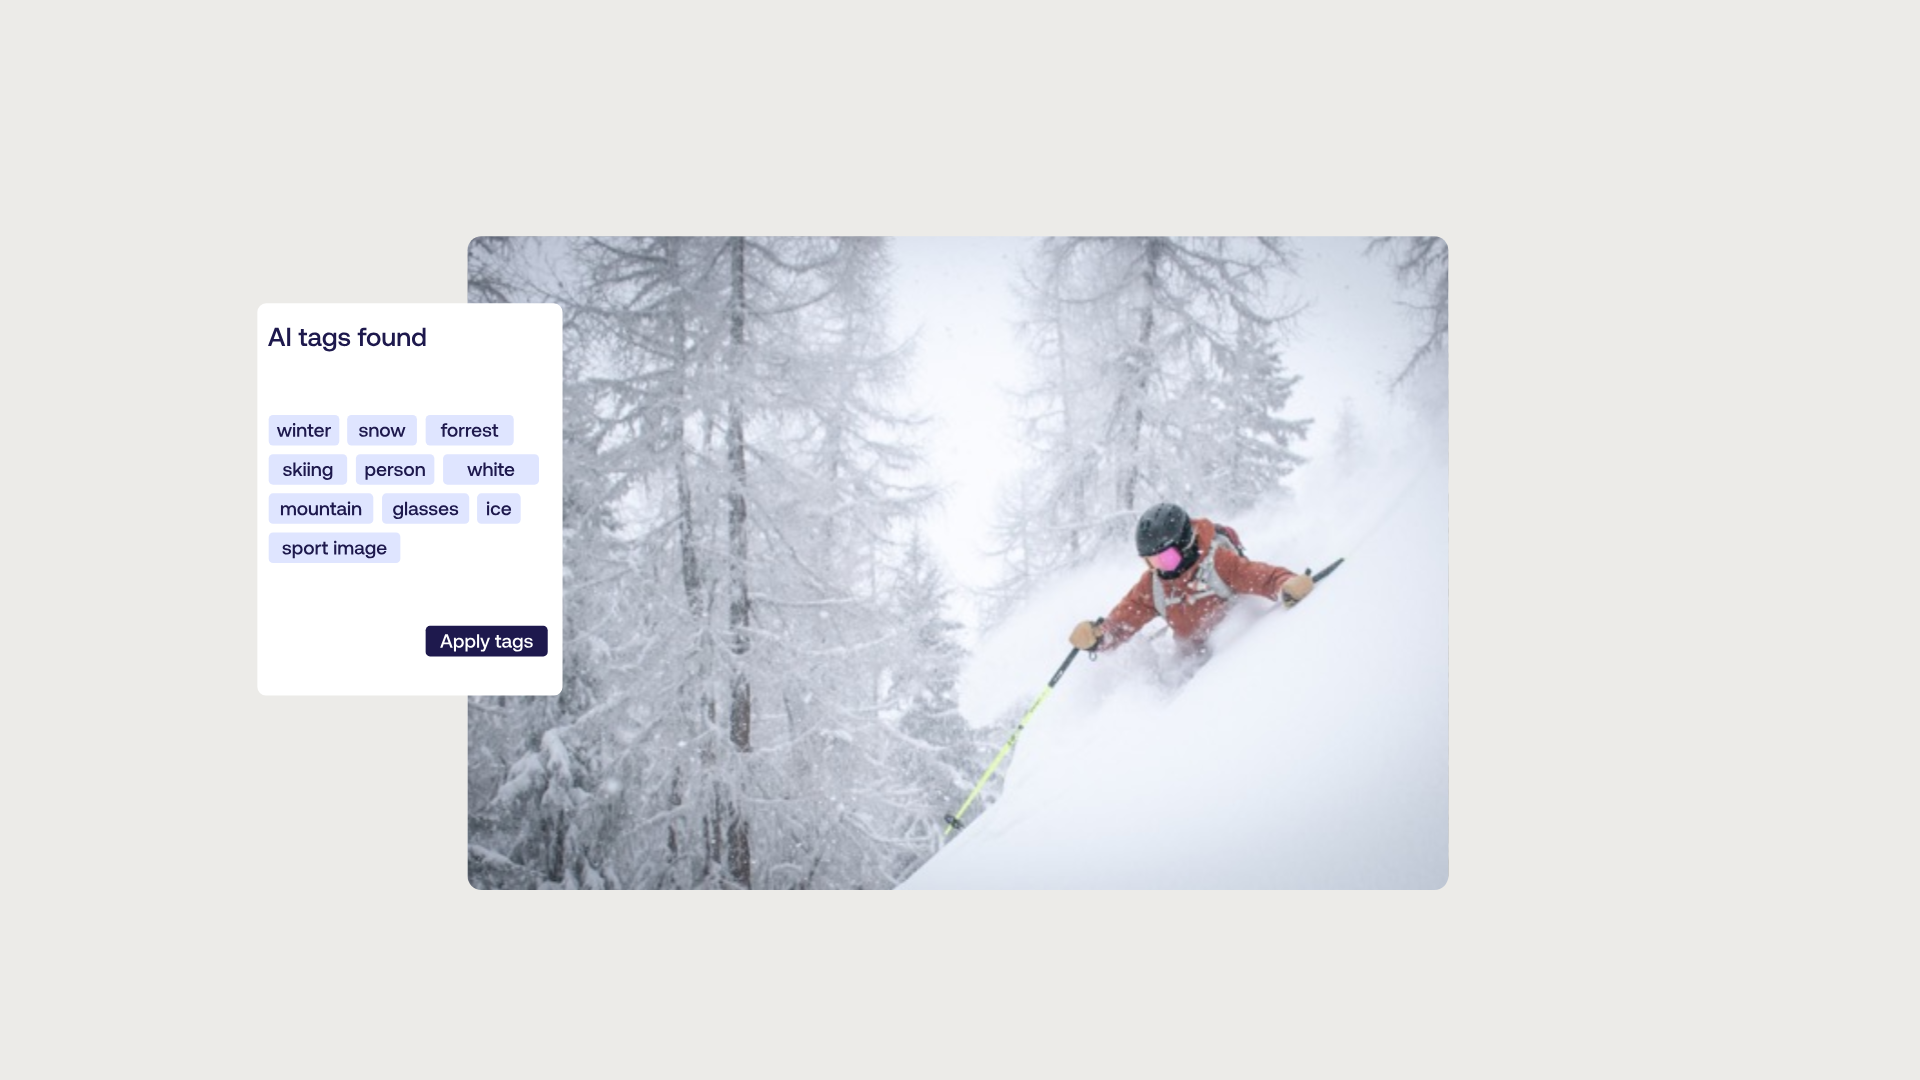Click the 'snow' AI tag badge
Screen dimensions: 1920x1080
click(381, 430)
